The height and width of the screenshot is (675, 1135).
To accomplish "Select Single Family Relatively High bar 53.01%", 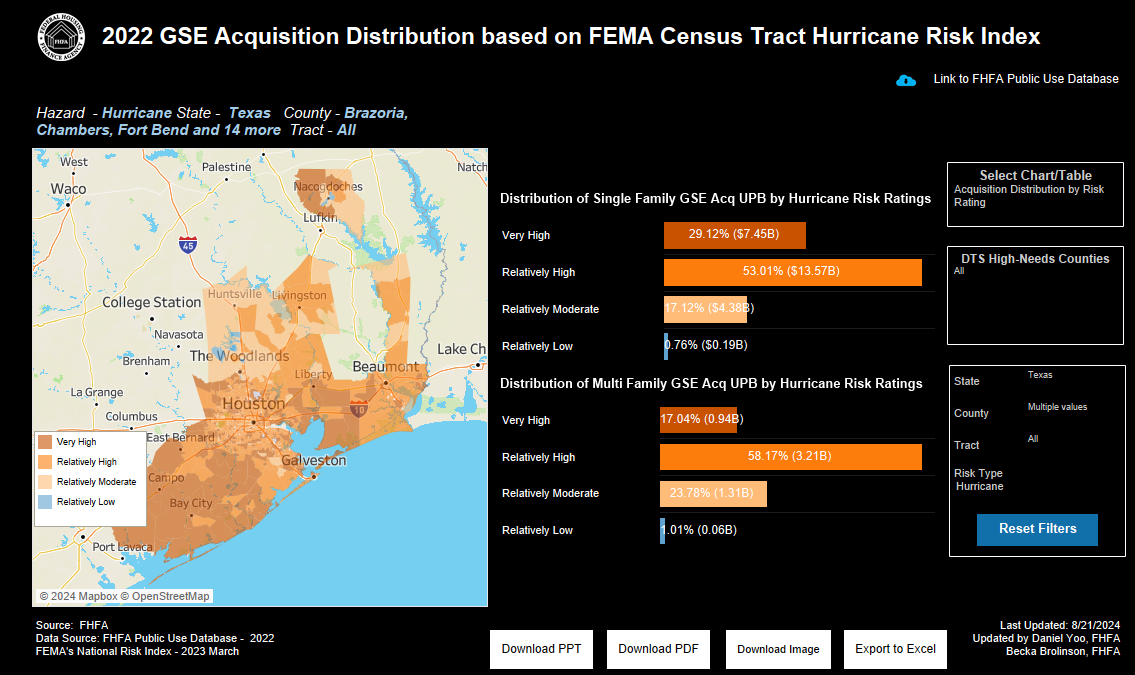I will coord(793,272).
